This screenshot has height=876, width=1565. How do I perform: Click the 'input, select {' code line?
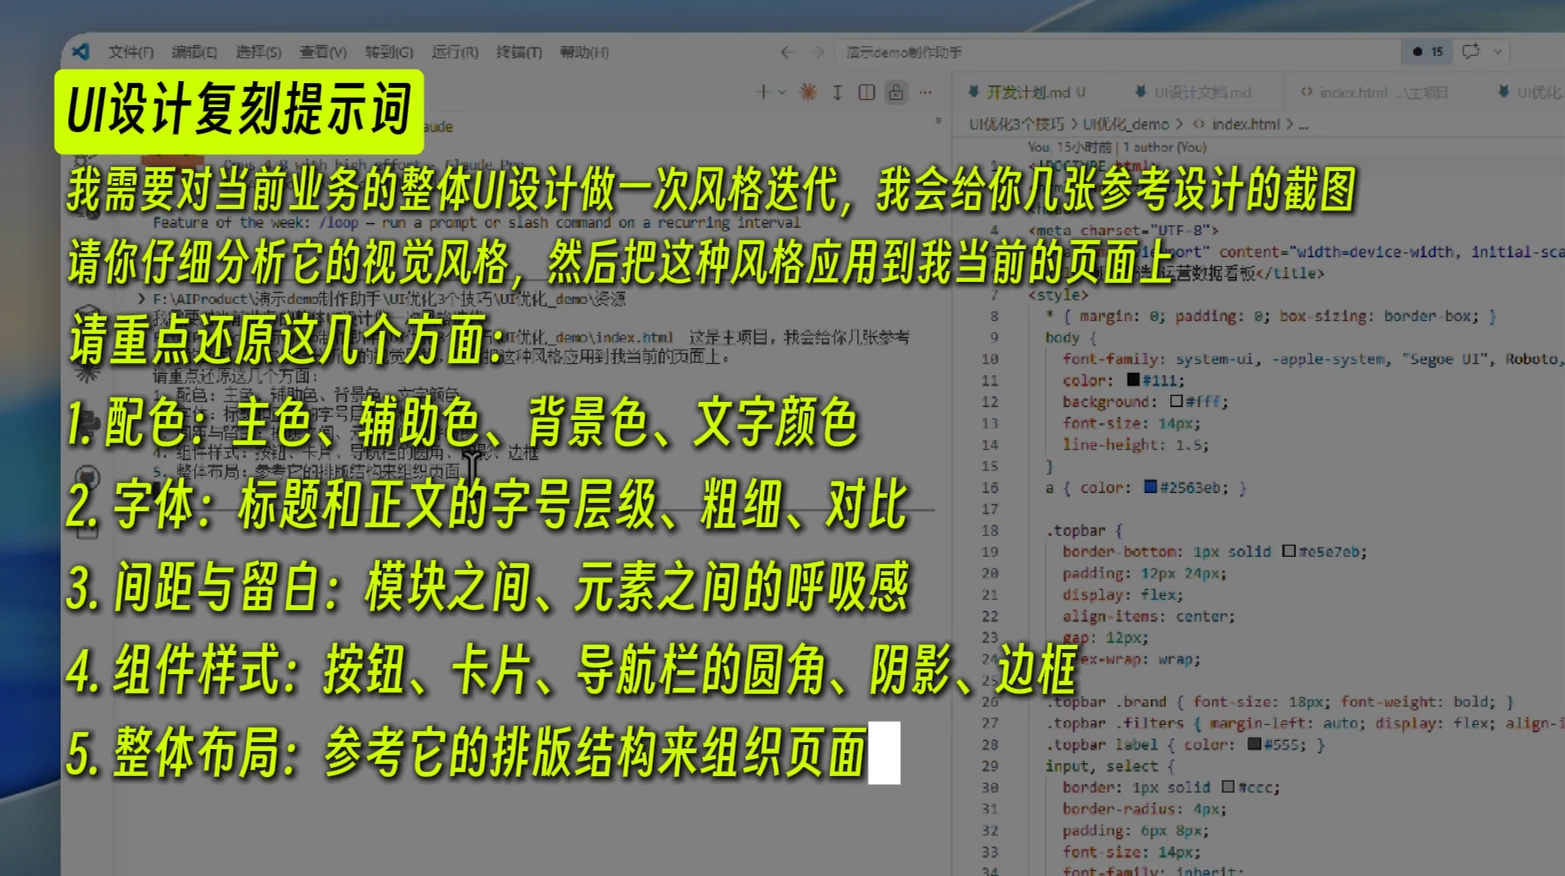(x=1109, y=766)
